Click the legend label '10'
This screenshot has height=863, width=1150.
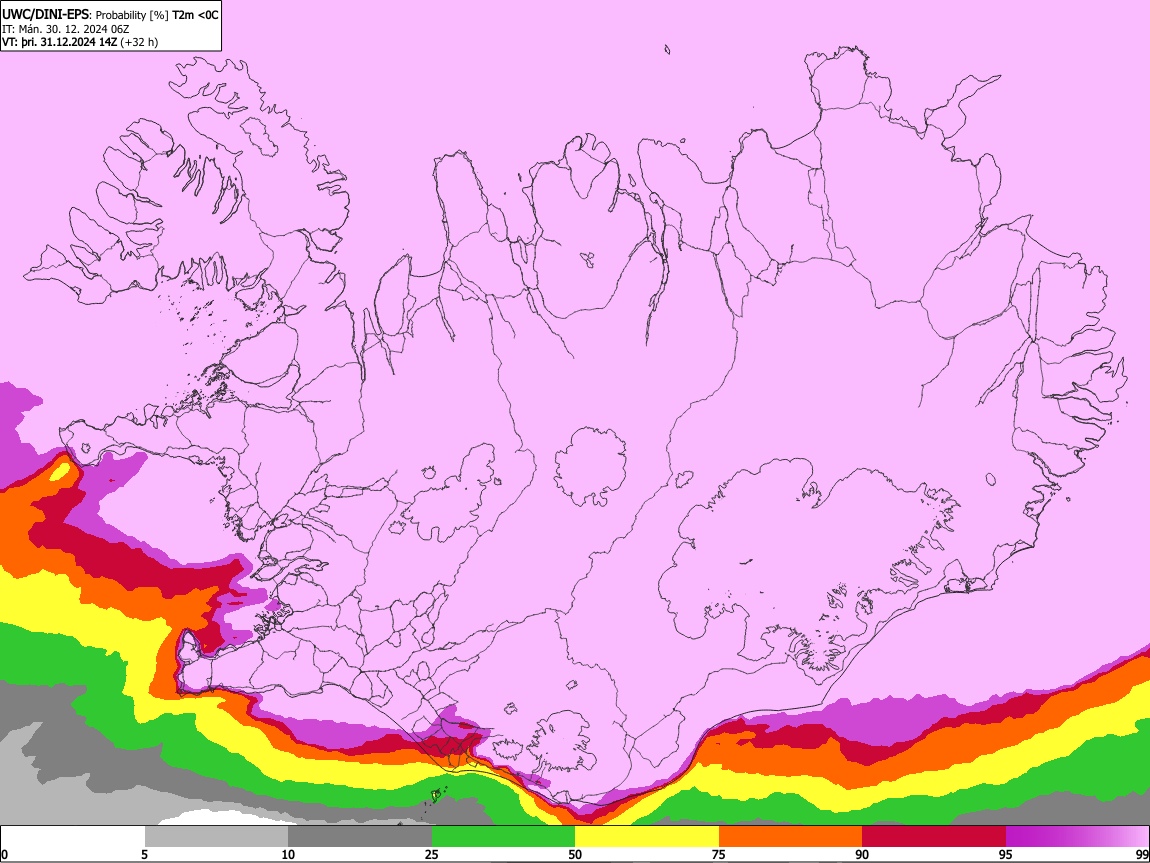click(x=288, y=854)
